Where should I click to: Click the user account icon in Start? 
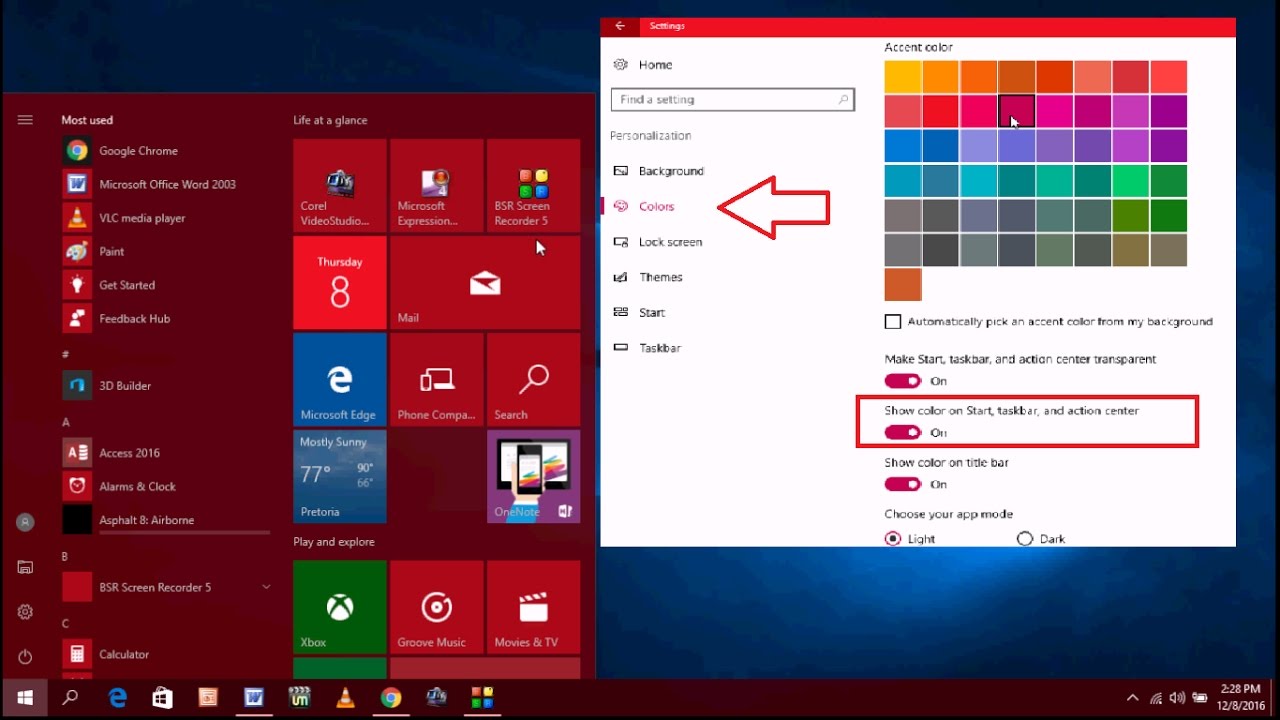point(25,522)
